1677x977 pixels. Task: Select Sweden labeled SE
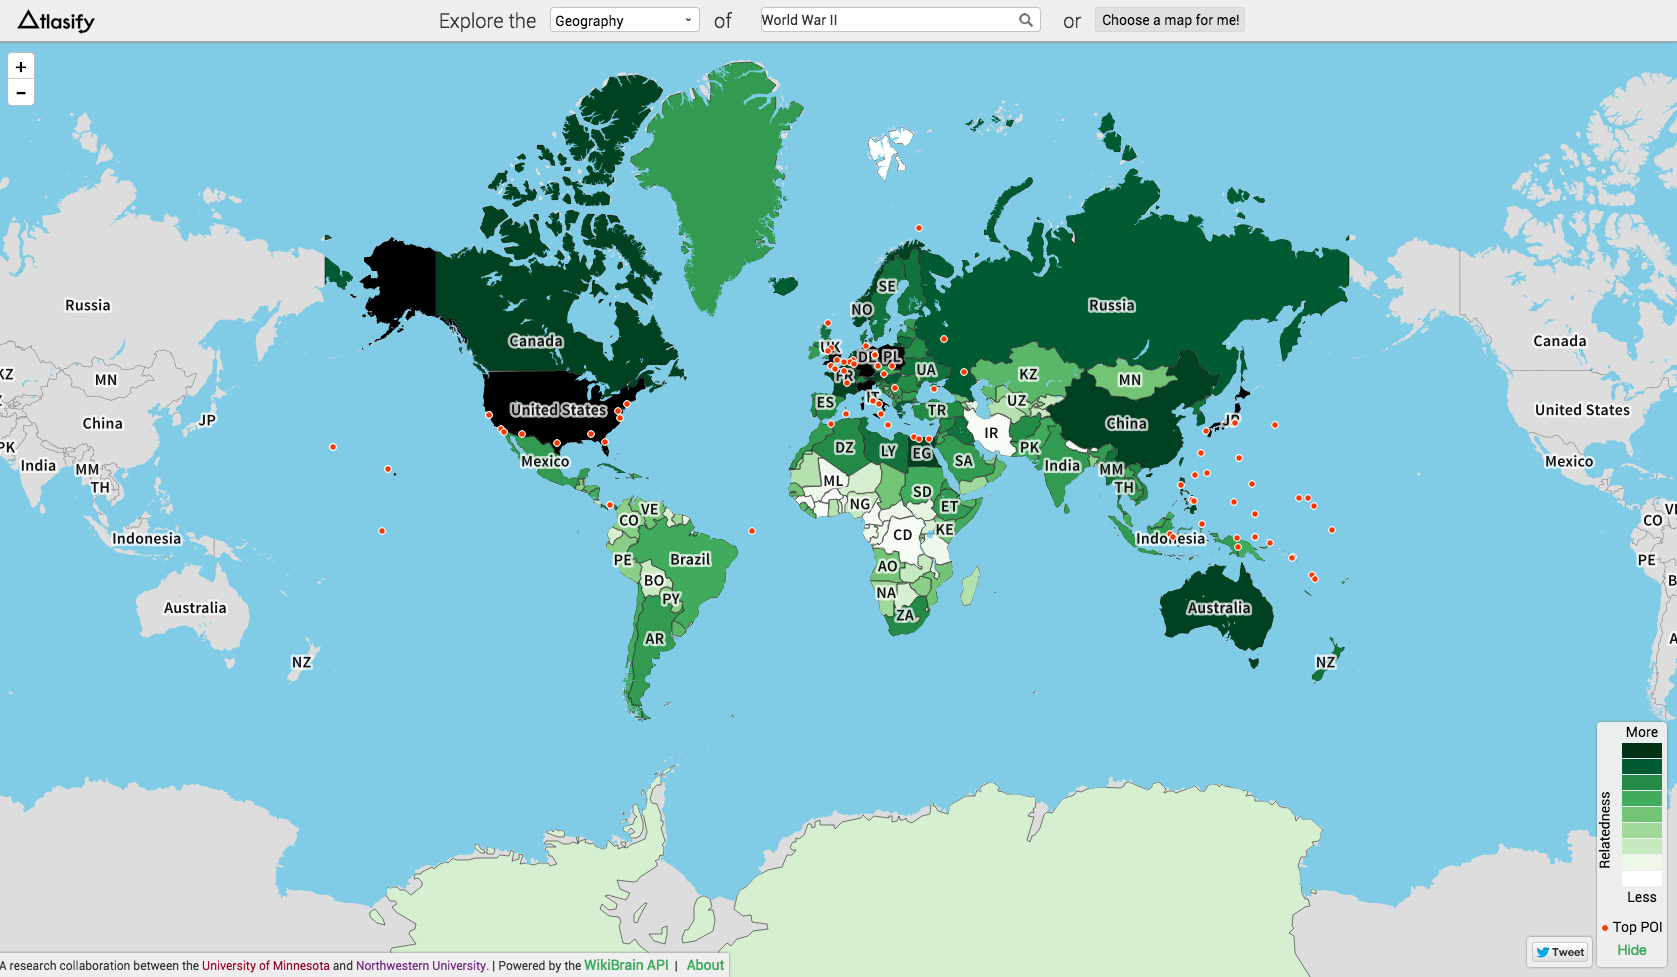click(x=887, y=286)
